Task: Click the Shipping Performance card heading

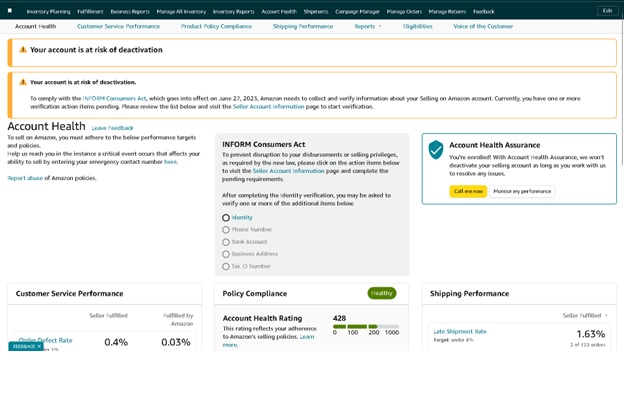Action: tap(469, 294)
